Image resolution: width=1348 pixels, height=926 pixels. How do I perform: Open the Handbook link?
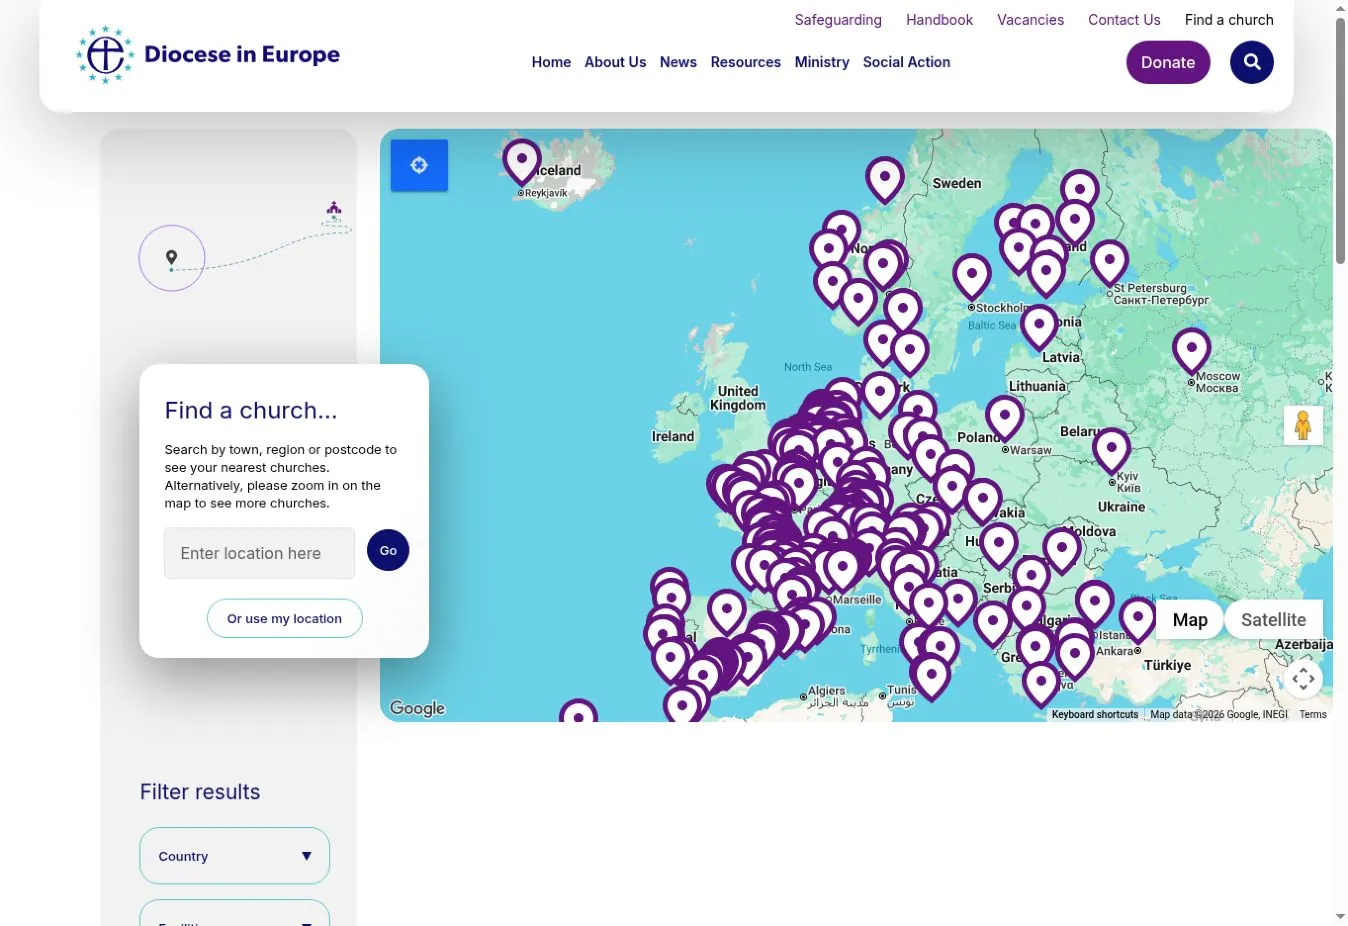coord(939,20)
